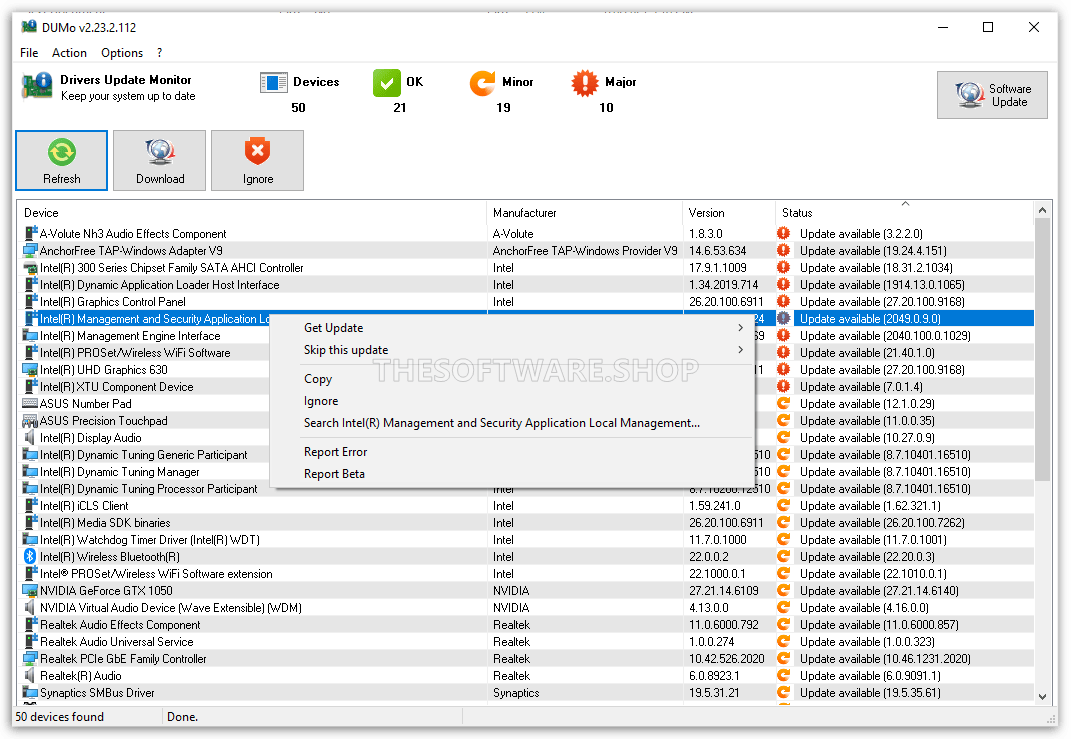1071x739 pixels.
Task: Expand the Get Update submenu arrow
Action: tap(740, 328)
